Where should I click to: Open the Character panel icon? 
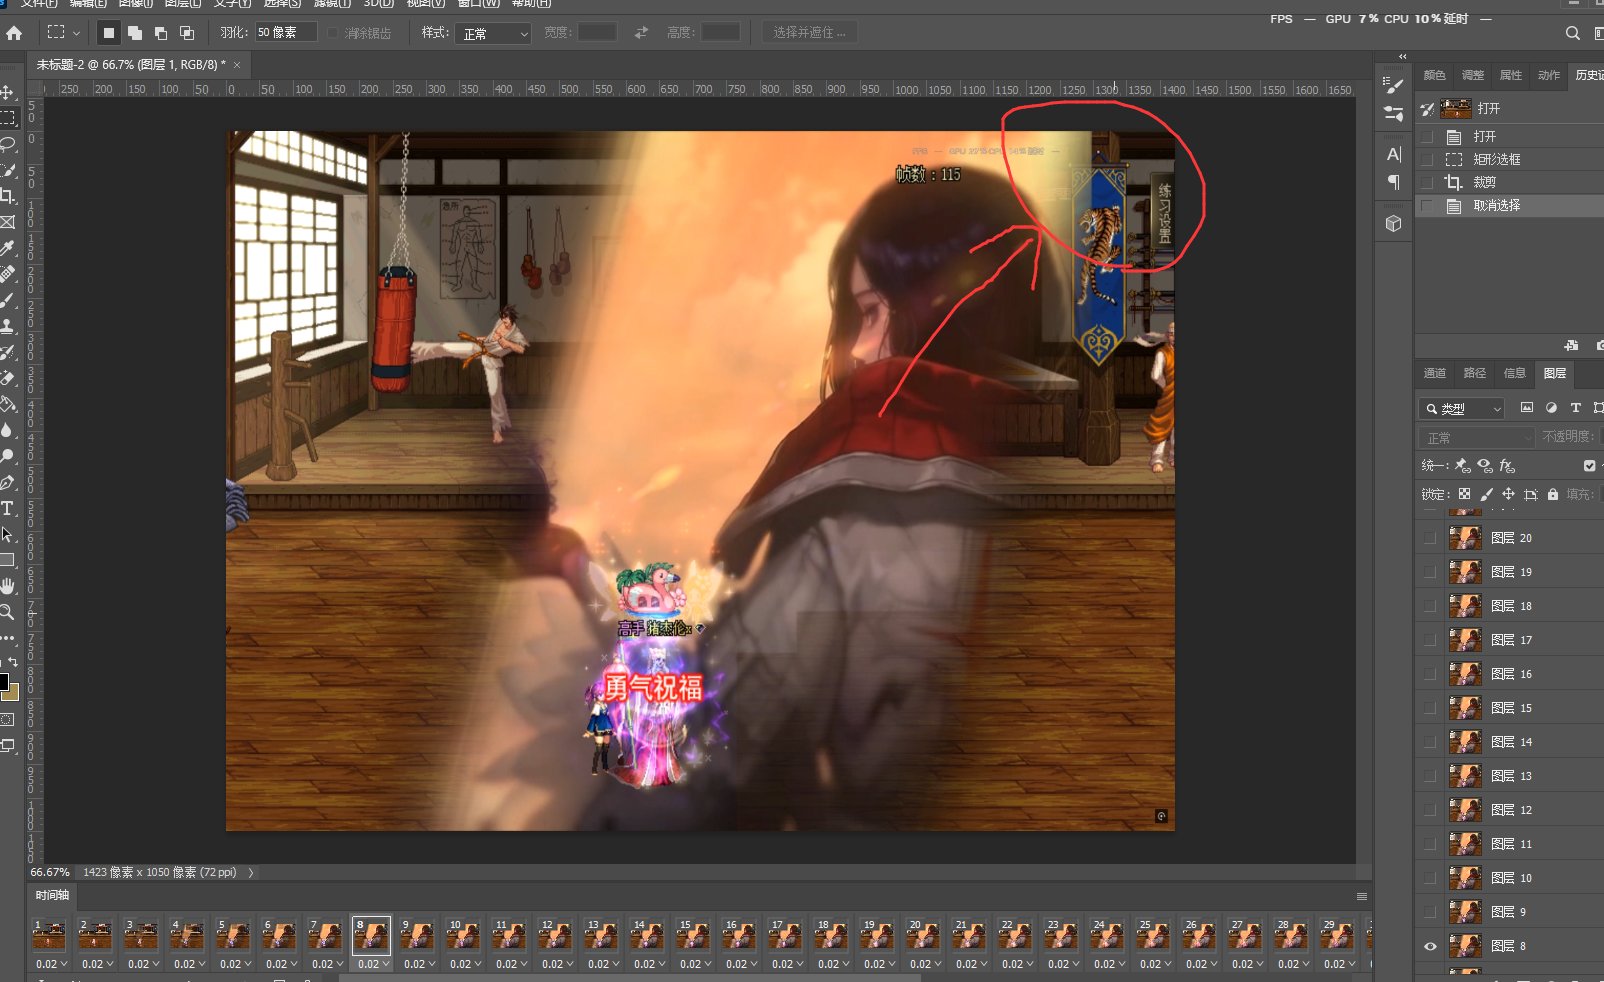tap(1393, 154)
